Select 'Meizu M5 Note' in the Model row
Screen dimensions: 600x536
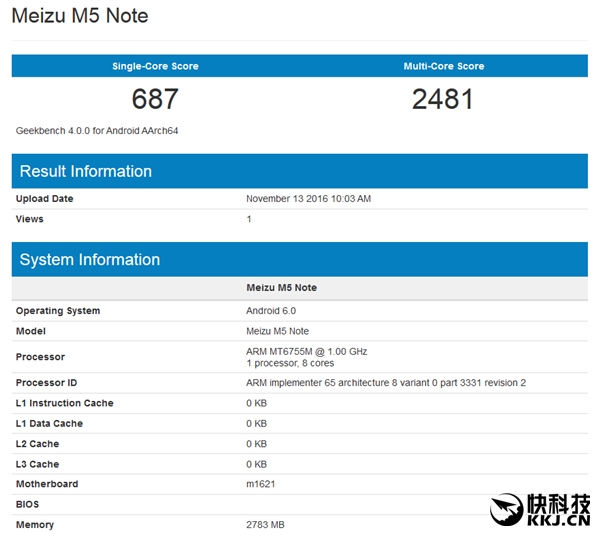277,331
